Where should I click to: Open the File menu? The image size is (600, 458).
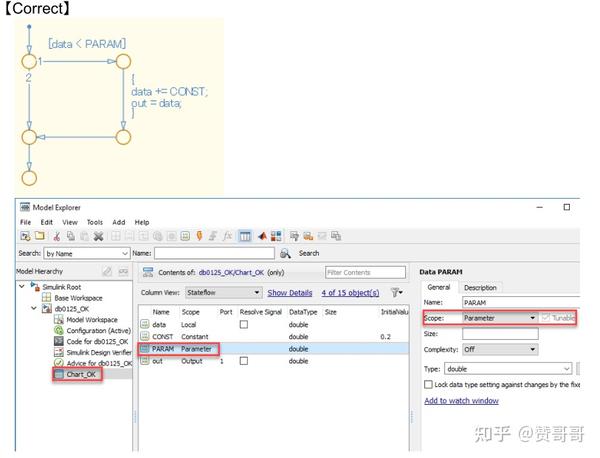[x=25, y=222]
